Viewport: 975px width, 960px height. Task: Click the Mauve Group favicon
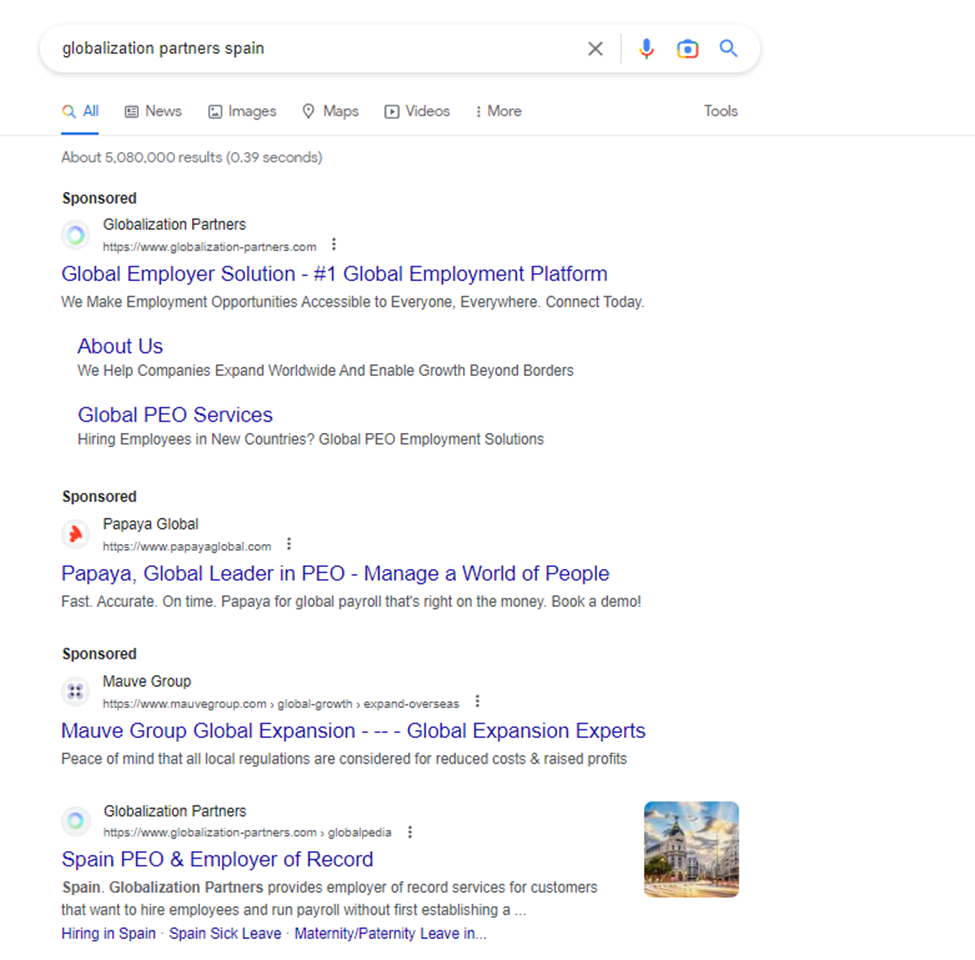[75, 691]
